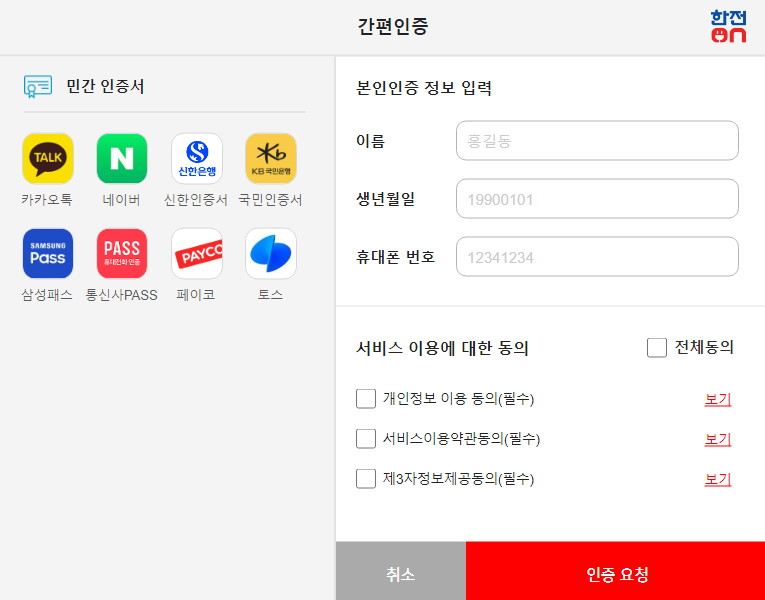Click the 간편인증 title text
Viewport: 765px width, 600px height.
click(393, 26)
